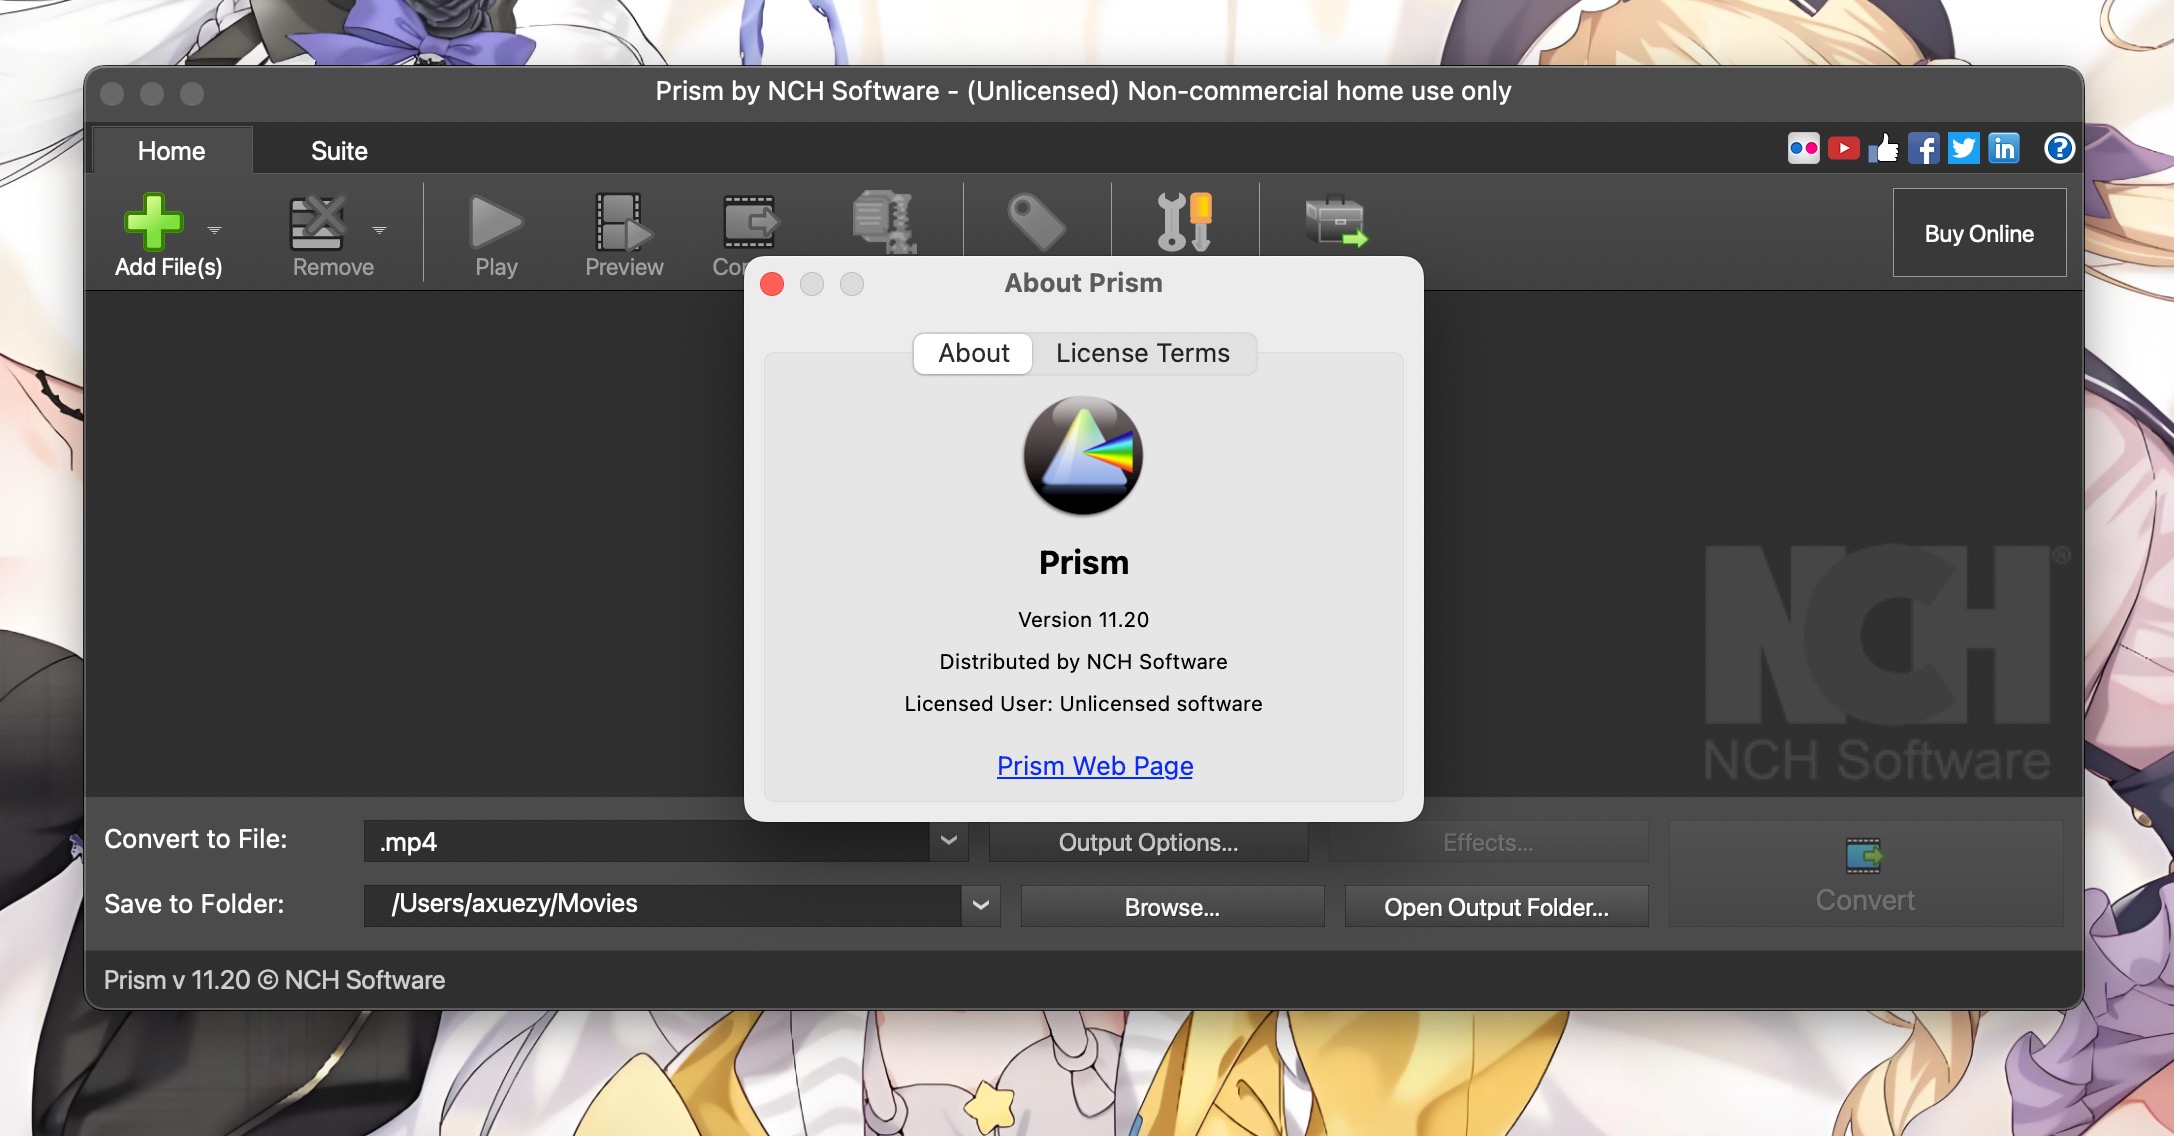2174x1136 pixels.
Task: Close the About Prism dialog
Action: (x=772, y=284)
